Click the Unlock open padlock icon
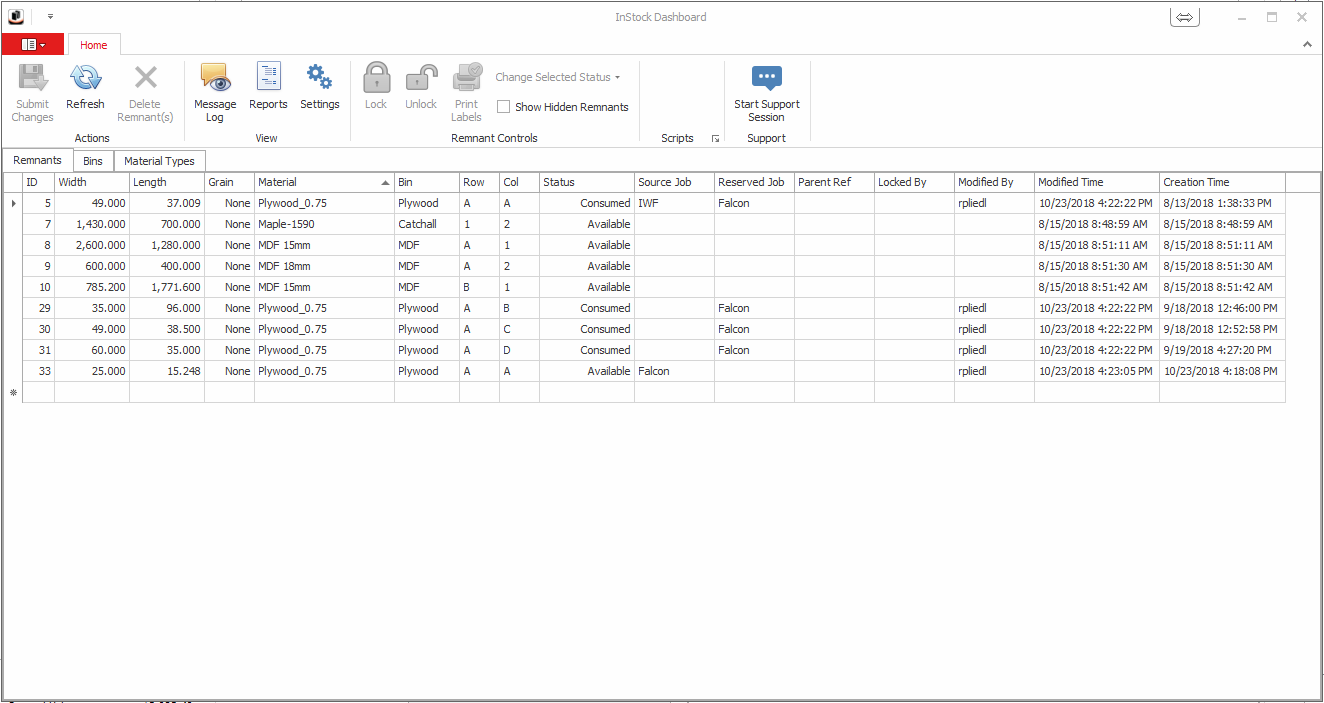 tap(421, 79)
